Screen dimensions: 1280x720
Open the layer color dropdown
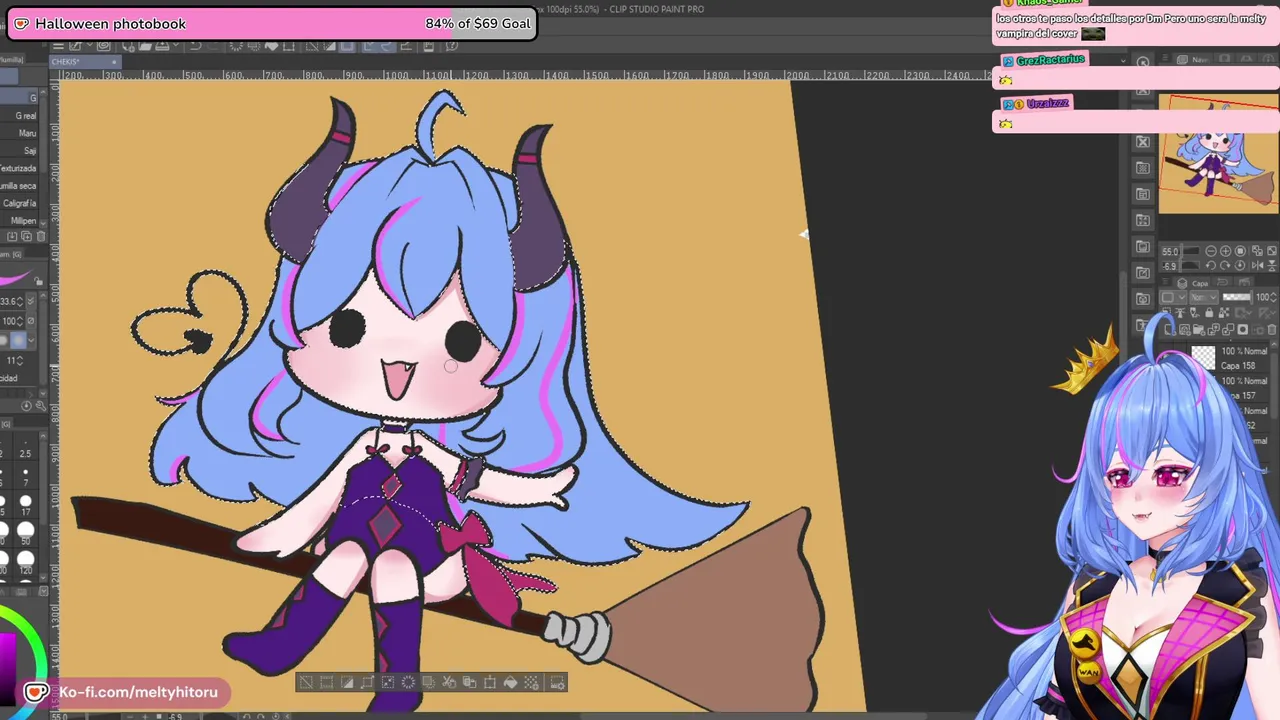(x=1173, y=297)
